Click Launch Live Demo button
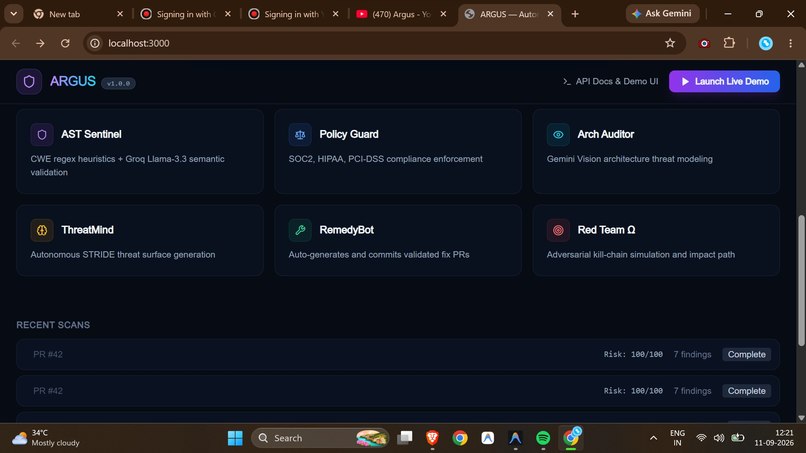 pyautogui.click(x=724, y=81)
